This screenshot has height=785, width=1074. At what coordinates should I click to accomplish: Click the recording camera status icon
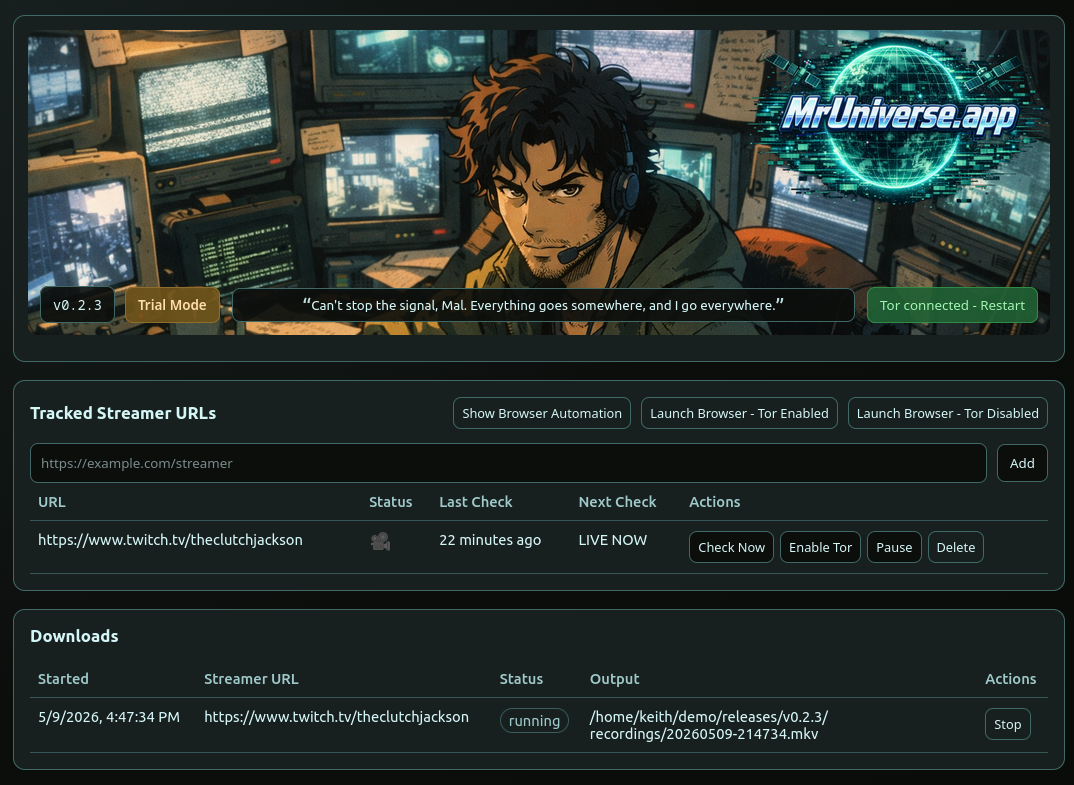click(380, 541)
